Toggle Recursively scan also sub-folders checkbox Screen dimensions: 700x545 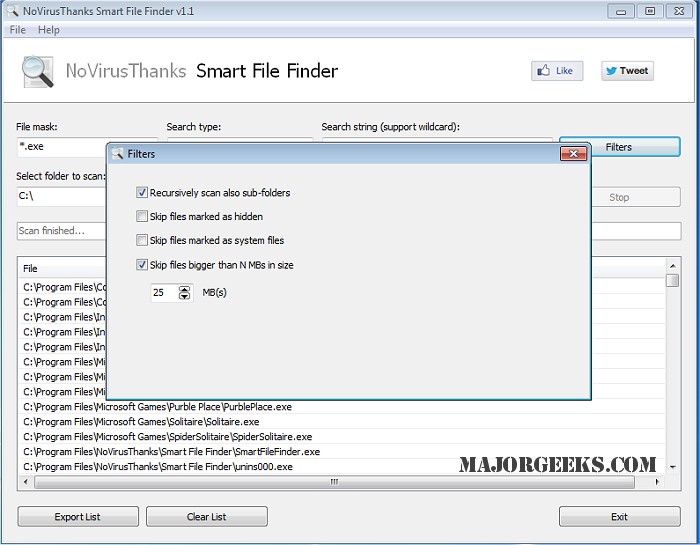click(x=142, y=192)
